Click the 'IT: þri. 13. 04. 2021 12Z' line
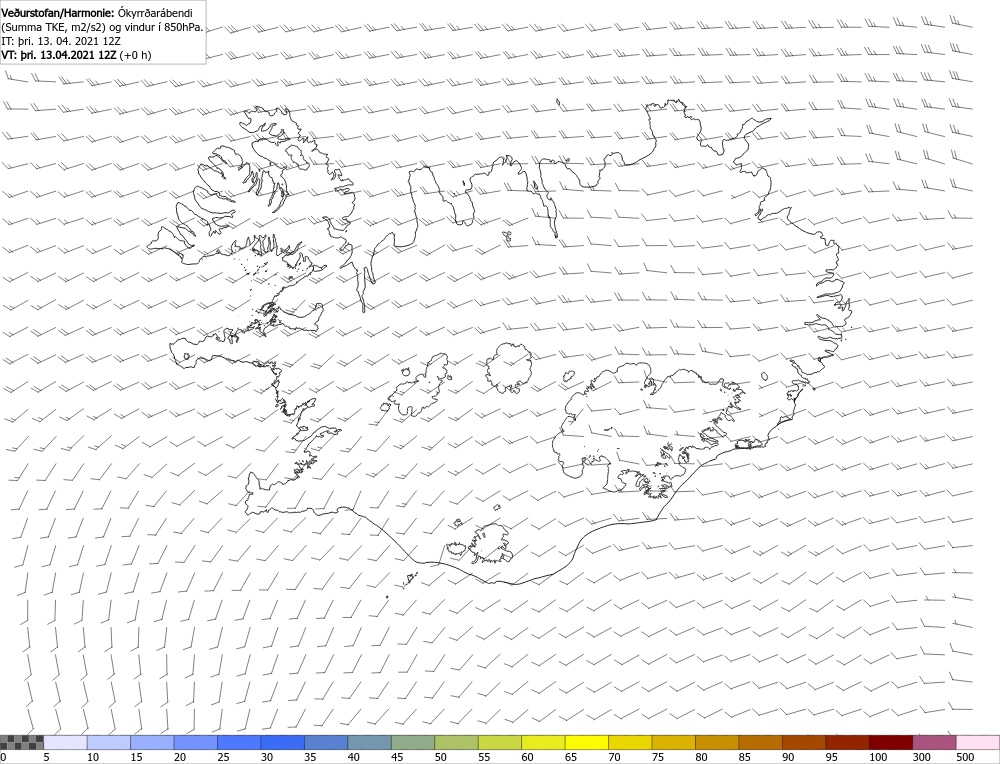 click(x=61, y=41)
